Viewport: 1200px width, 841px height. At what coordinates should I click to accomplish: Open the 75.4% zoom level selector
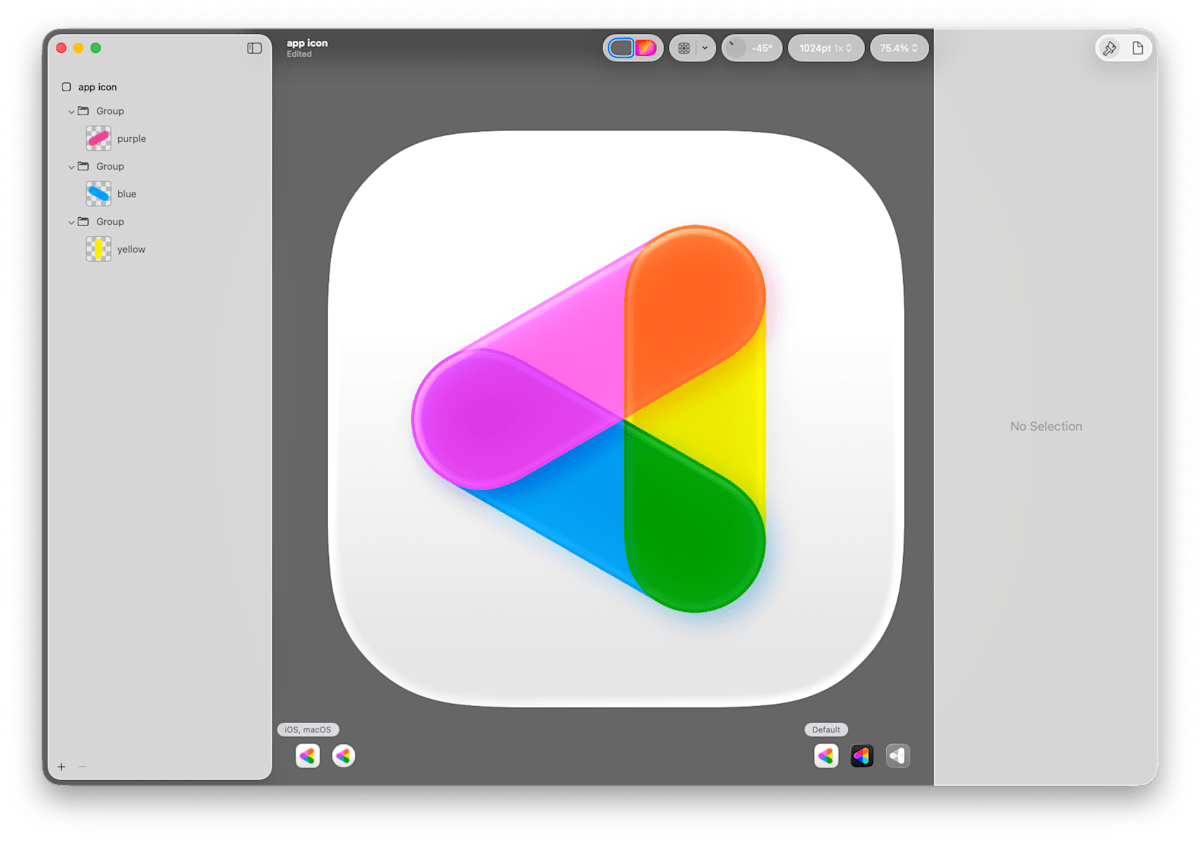point(899,48)
